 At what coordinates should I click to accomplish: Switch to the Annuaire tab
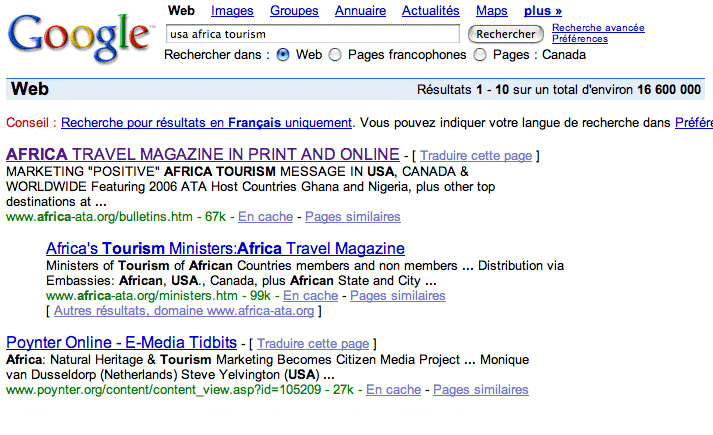point(360,11)
